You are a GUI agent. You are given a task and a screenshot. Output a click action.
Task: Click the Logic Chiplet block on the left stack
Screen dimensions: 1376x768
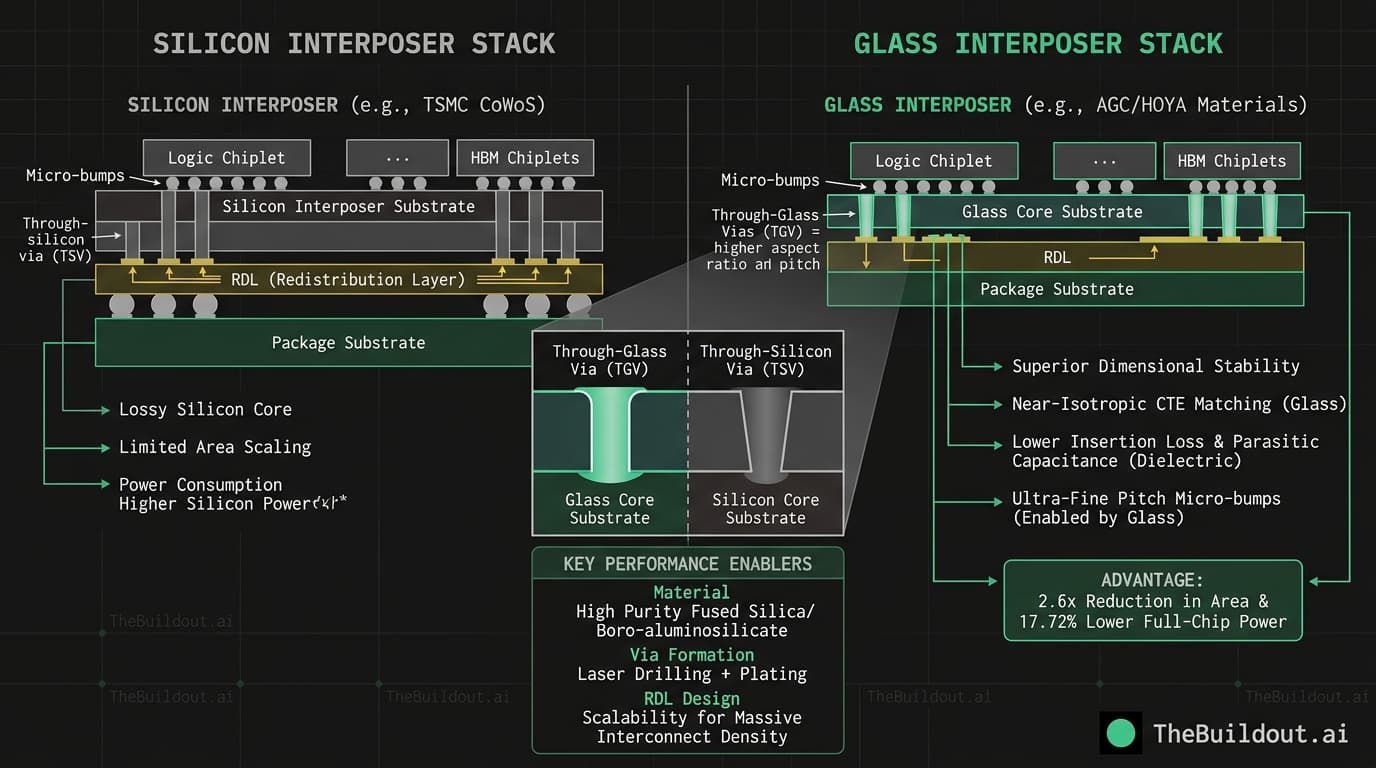[x=226, y=157]
